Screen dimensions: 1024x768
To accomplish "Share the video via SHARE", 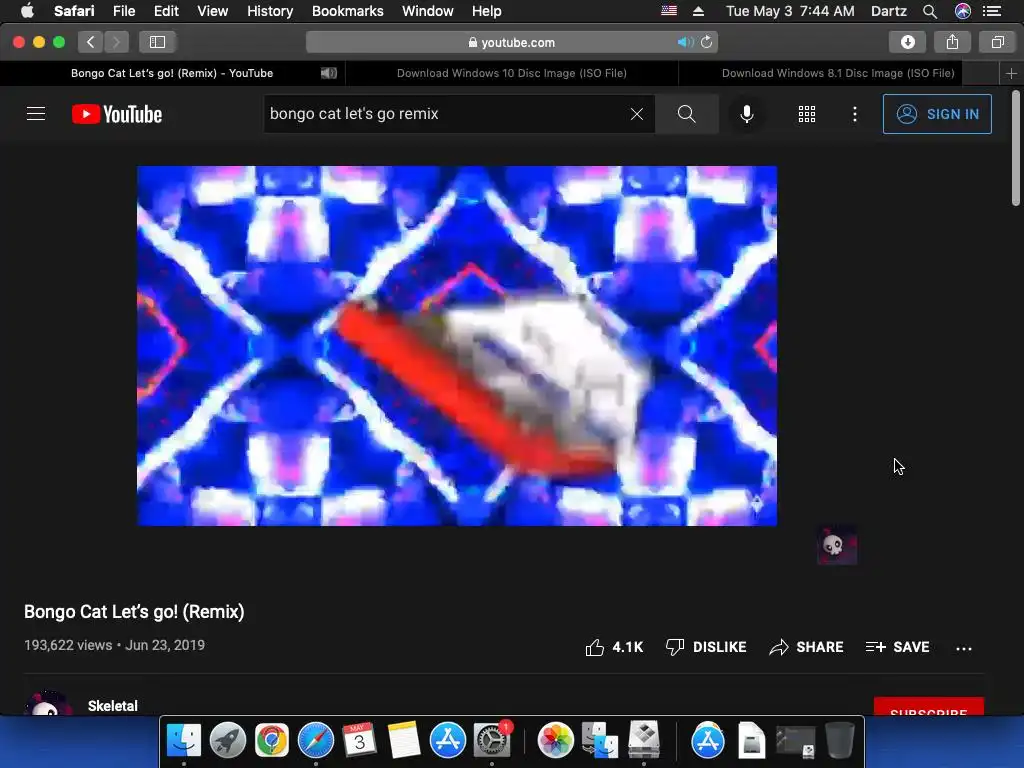I will (x=806, y=647).
